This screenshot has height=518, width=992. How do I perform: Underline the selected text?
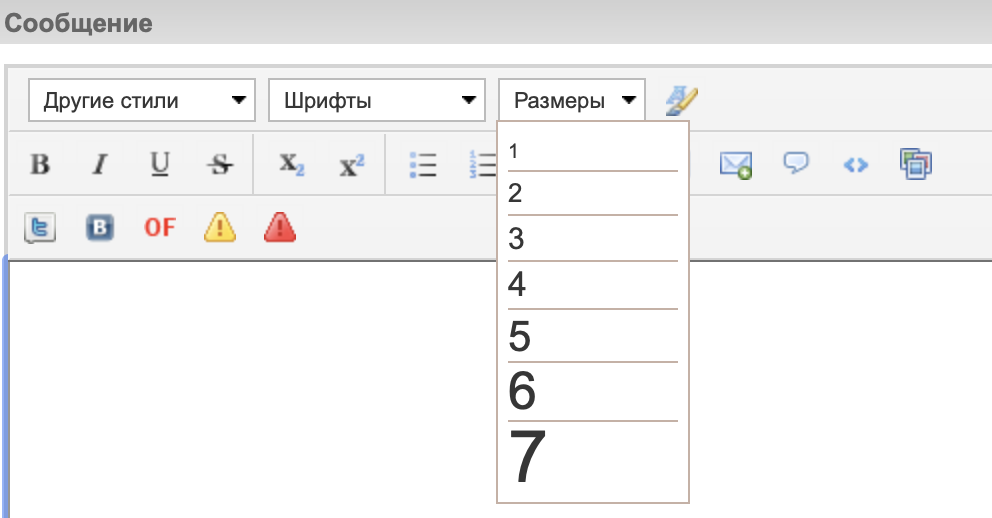coord(159,164)
